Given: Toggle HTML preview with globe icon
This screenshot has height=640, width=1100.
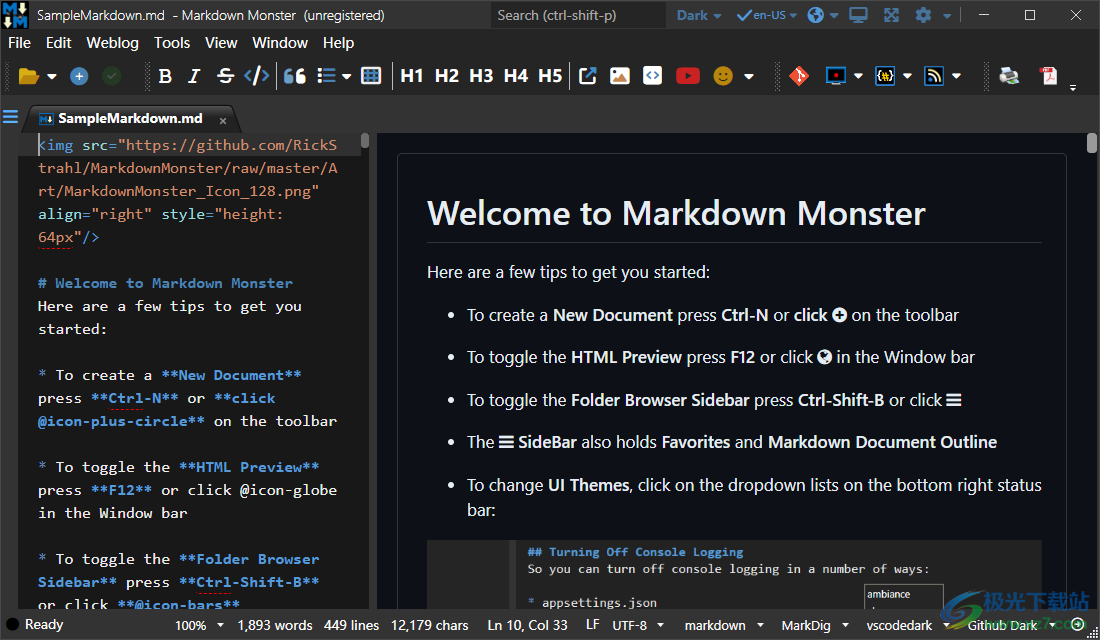Looking at the screenshot, I should click(815, 15).
